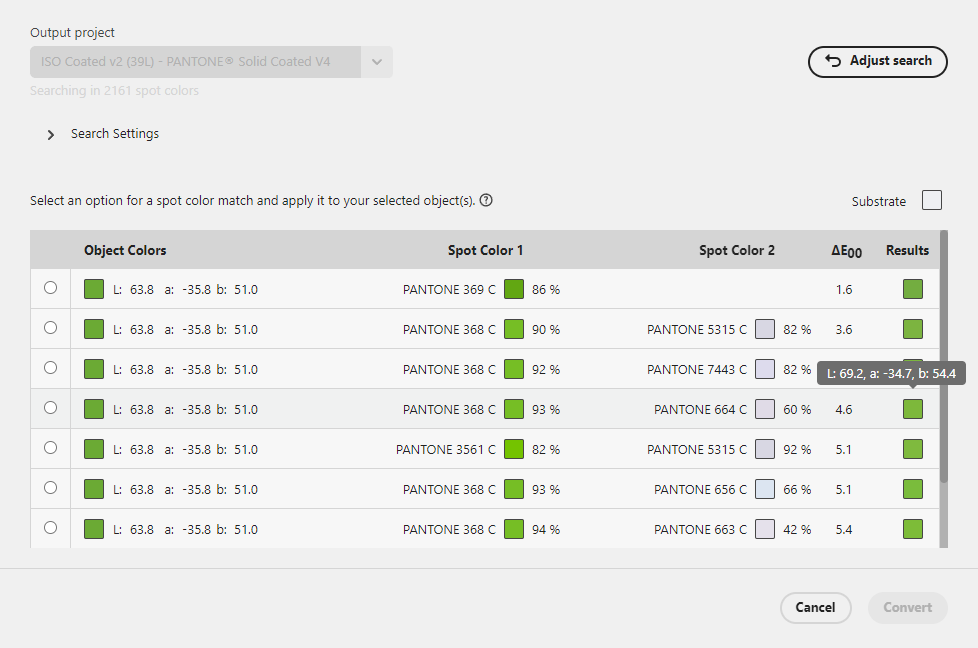Select radio for the PANTONE 7443 C row
Image resolution: width=978 pixels, height=648 pixels.
click(x=51, y=367)
